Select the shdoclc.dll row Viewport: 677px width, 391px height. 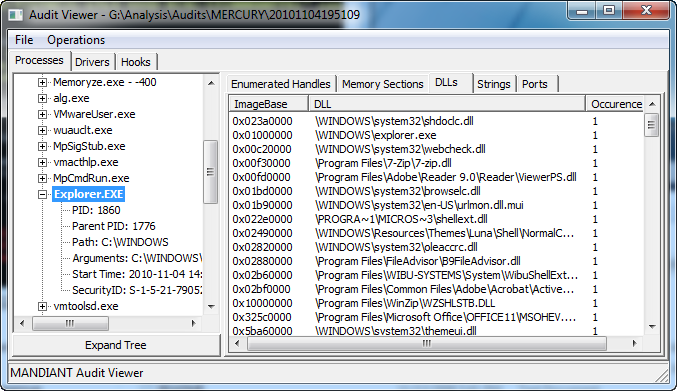pos(436,121)
